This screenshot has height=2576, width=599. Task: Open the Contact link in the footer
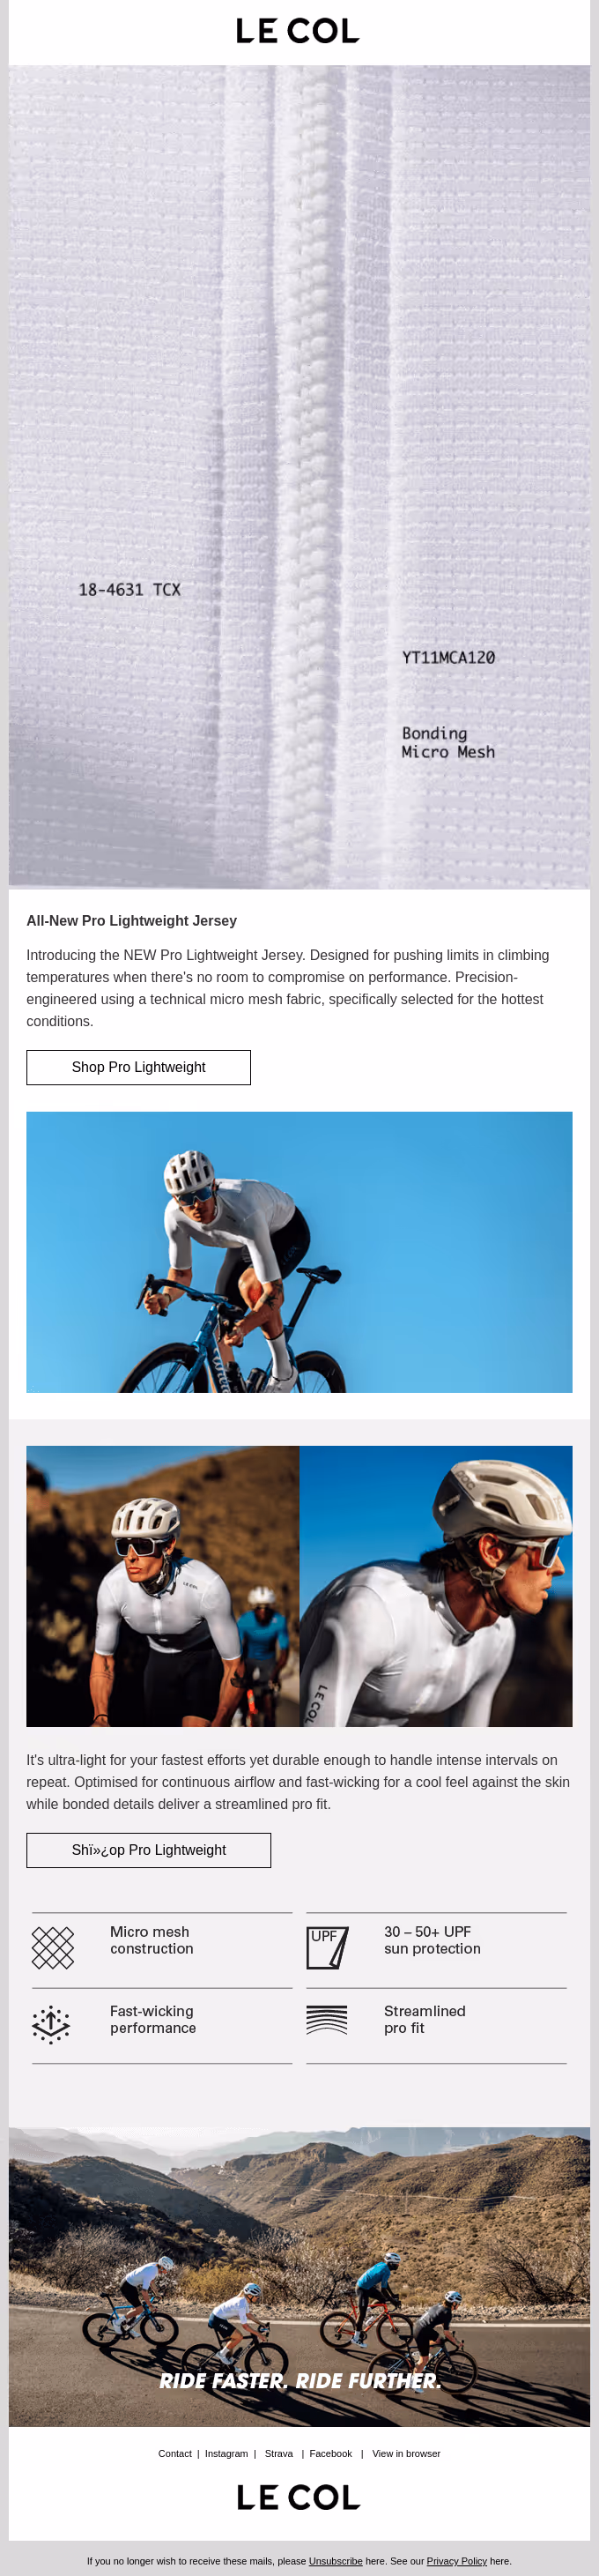tap(174, 2453)
